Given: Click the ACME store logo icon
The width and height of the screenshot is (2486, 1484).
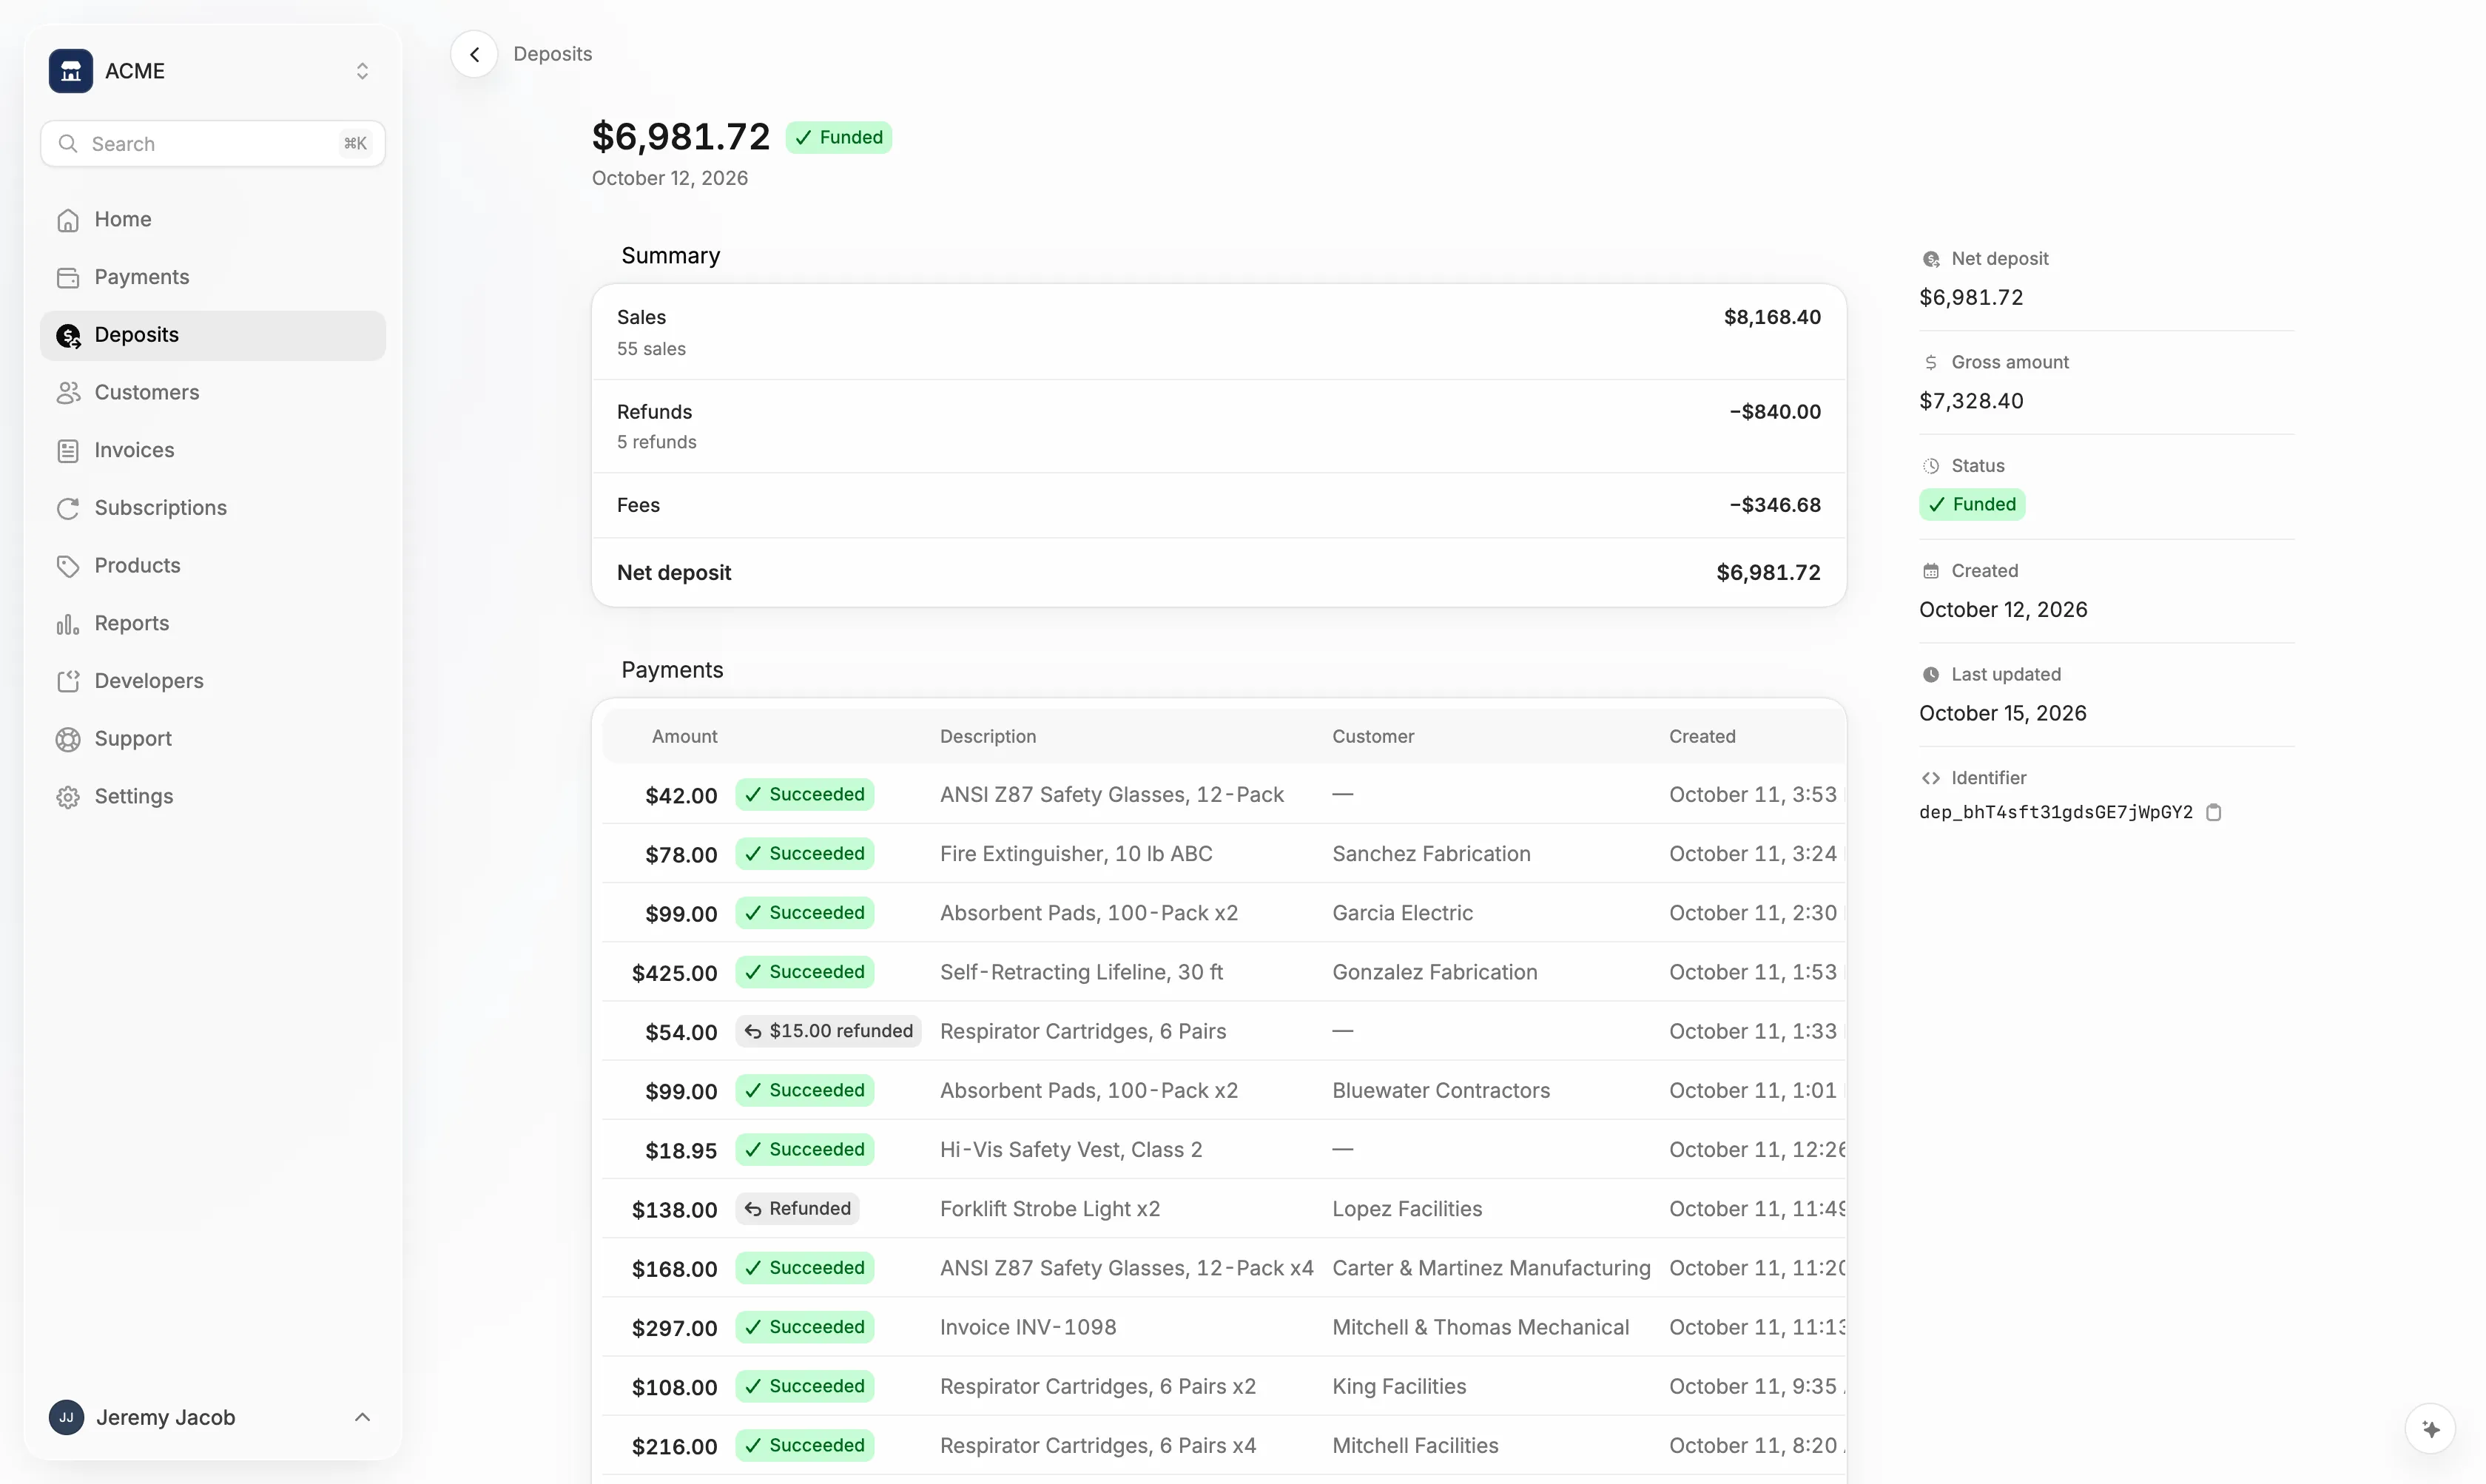Looking at the screenshot, I should (x=70, y=71).
